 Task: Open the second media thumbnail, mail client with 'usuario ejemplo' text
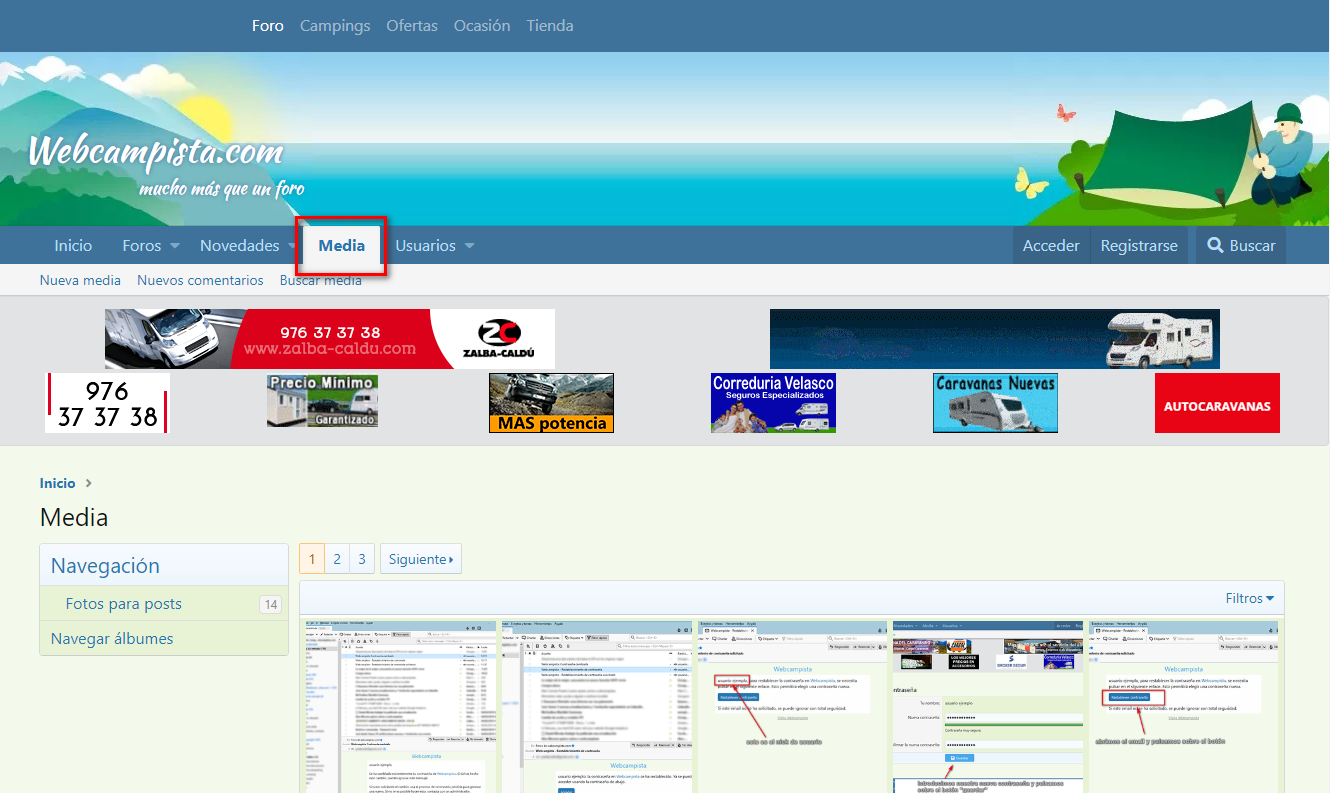[x=595, y=706]
